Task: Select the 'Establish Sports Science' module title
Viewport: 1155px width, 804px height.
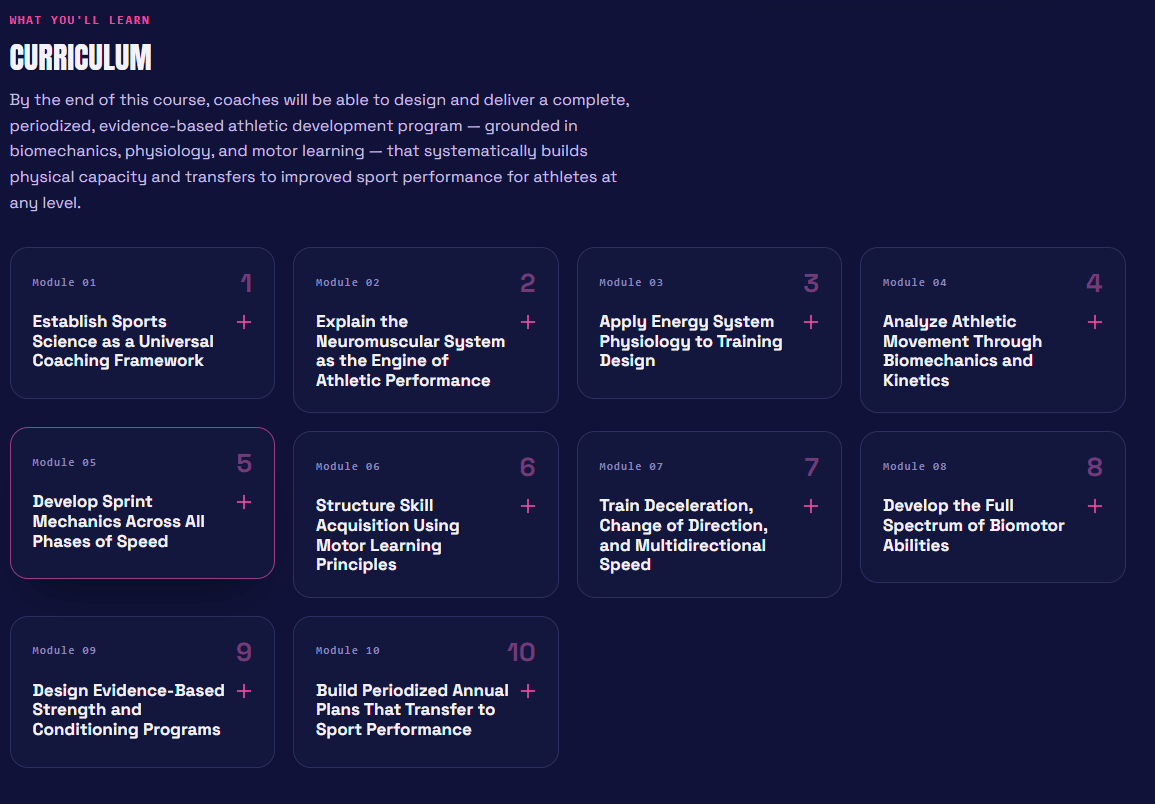Action: (x=123, y=341)
